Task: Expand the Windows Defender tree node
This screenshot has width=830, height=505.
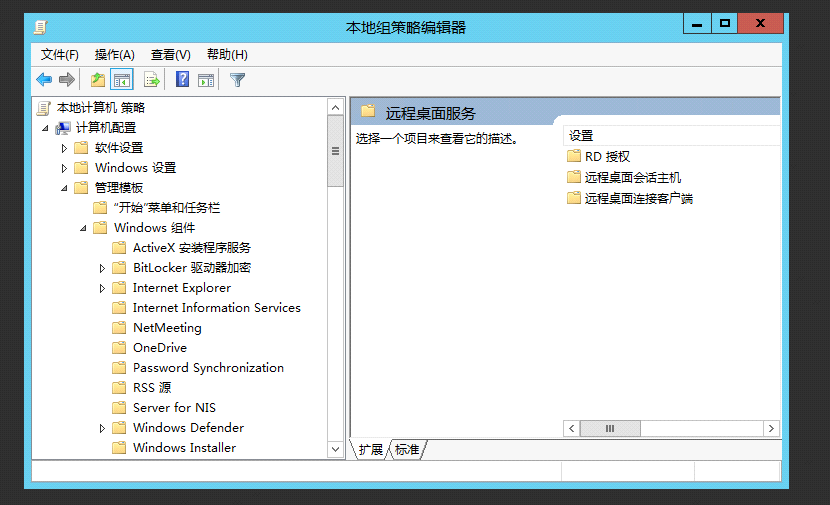Action: (x=103, y=428)
